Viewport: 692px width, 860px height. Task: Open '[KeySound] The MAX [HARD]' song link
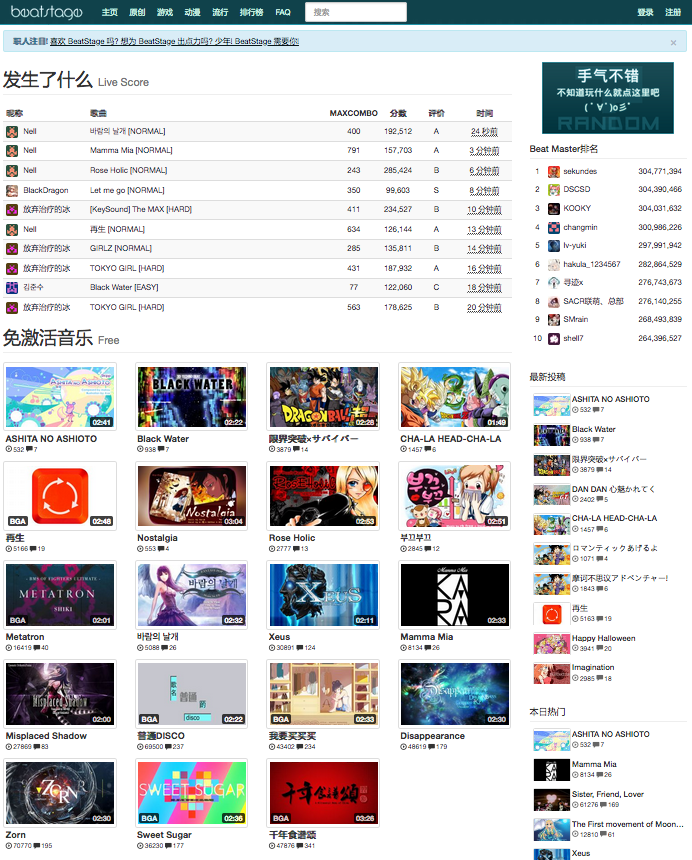[141, 209]
